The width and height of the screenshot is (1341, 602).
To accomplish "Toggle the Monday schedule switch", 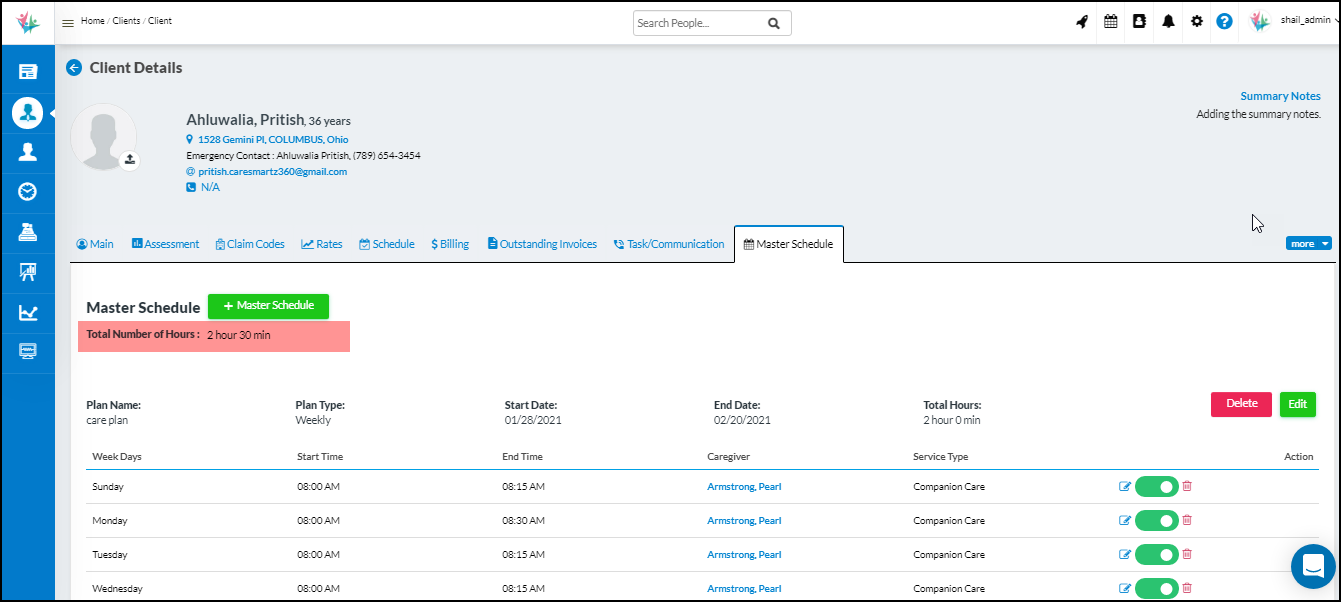I will coord(1156,521).
